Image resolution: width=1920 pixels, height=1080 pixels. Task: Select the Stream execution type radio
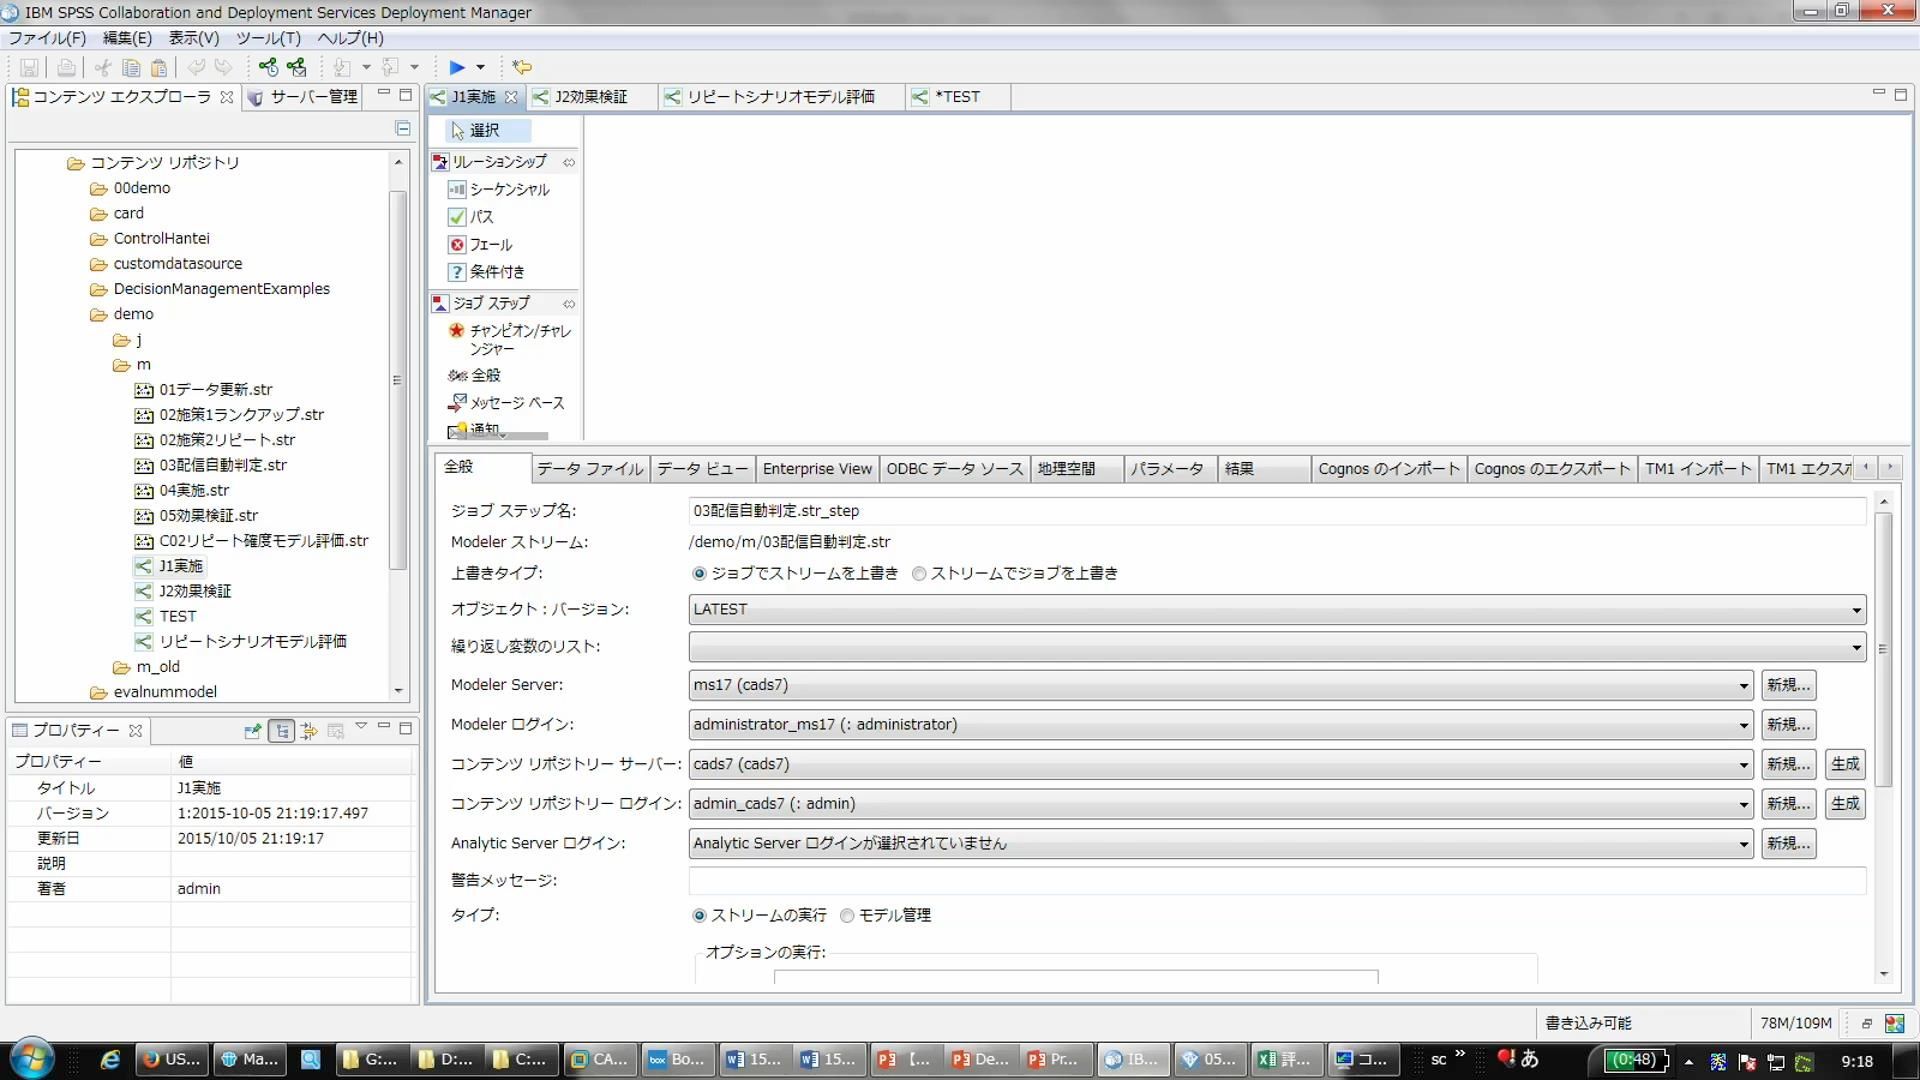coord(699,916)
